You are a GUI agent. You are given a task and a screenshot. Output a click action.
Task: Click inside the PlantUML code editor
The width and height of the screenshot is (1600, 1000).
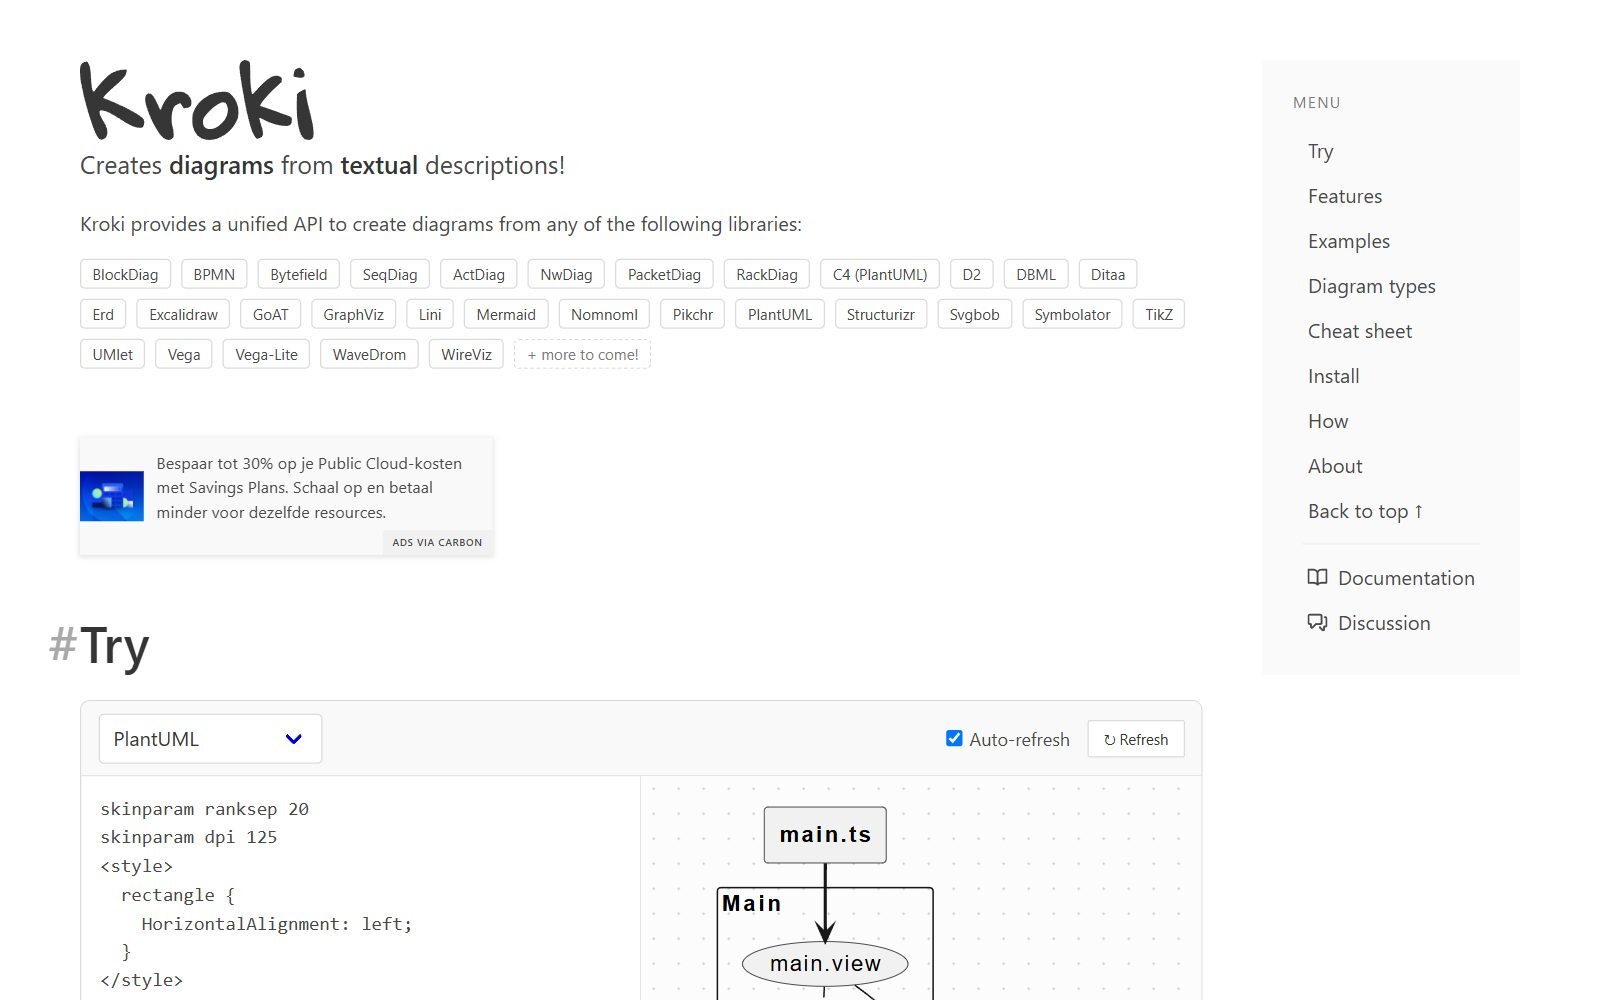360,888
